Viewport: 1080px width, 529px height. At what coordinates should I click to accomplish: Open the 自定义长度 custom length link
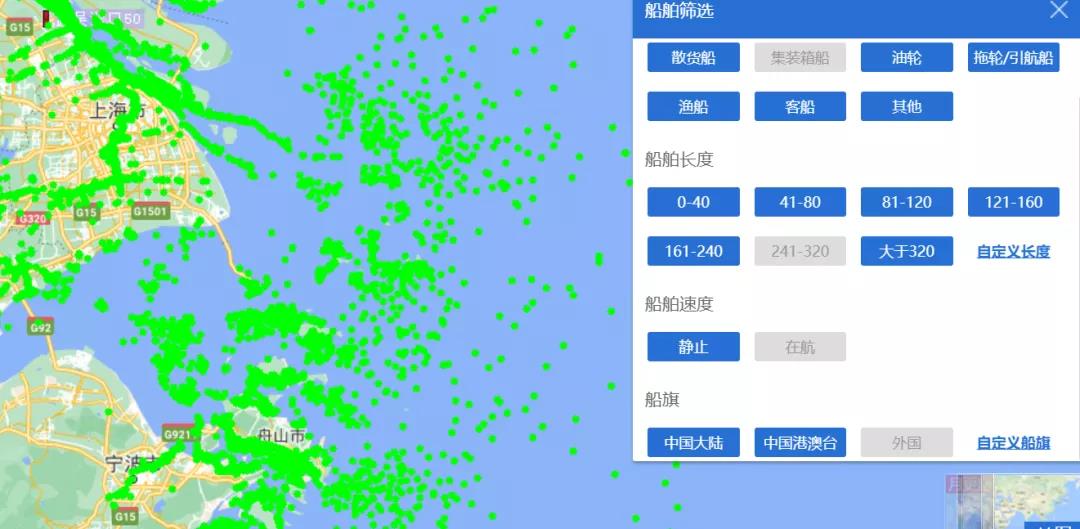pyautogui.click(x=1013, y=252)
